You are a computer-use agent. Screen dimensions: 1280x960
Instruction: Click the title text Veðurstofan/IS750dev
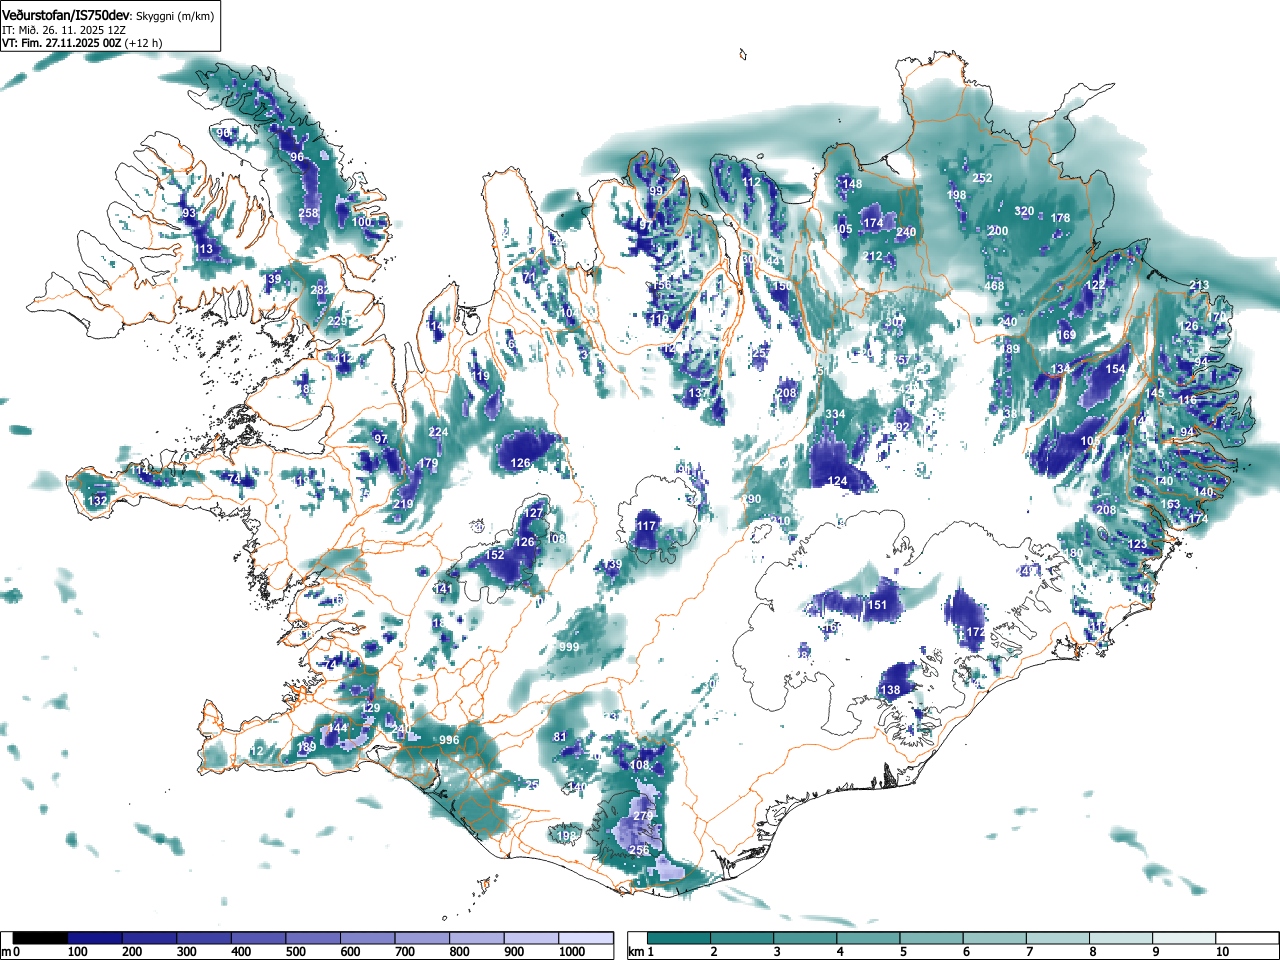(x=66, y=15)
